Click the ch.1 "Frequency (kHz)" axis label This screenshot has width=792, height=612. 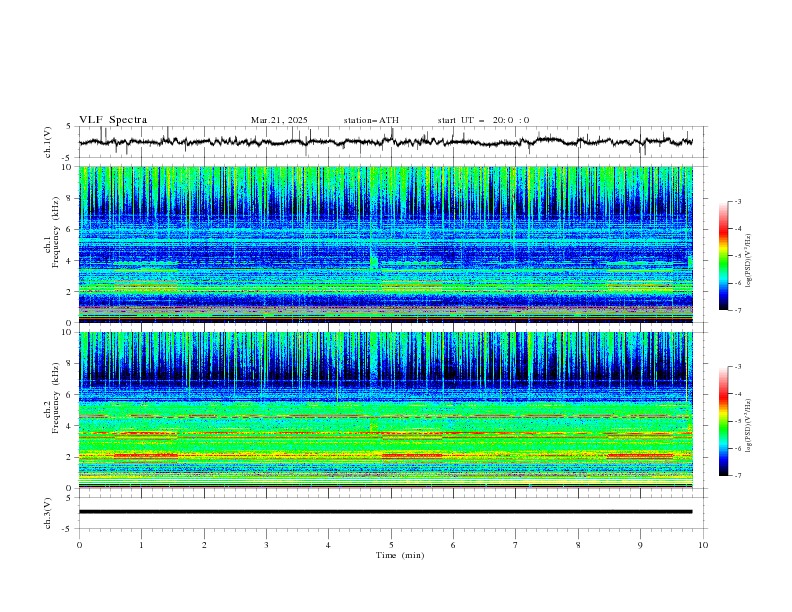[x=55, y=232]
